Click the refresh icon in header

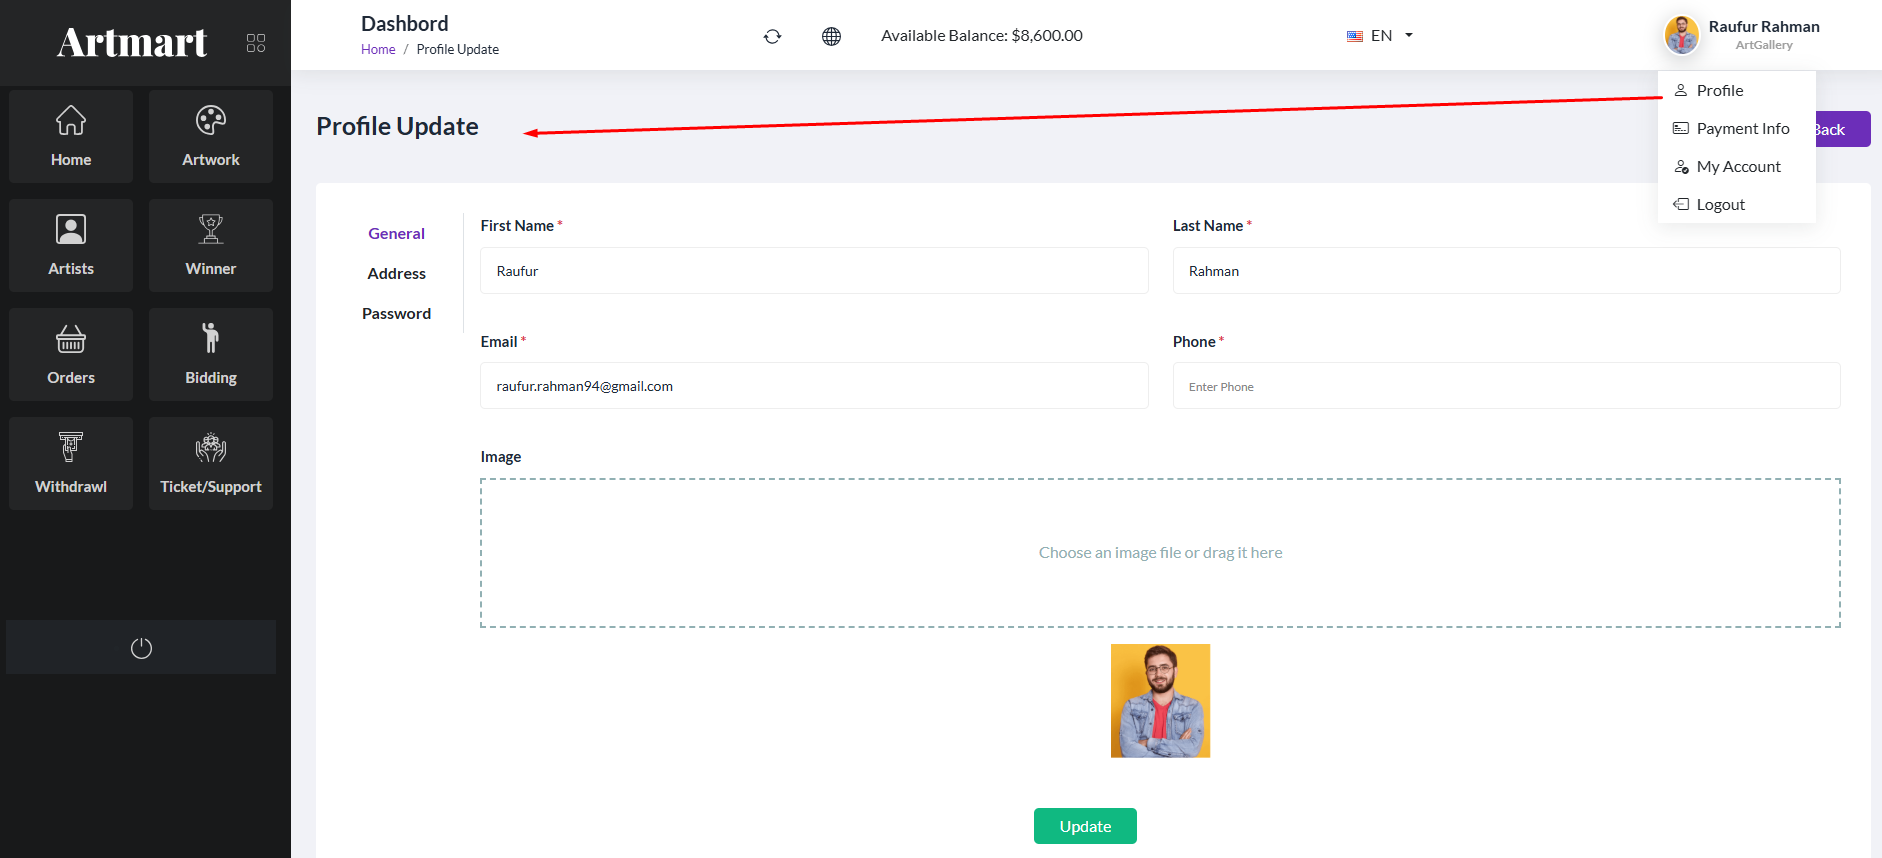(772, 36)
